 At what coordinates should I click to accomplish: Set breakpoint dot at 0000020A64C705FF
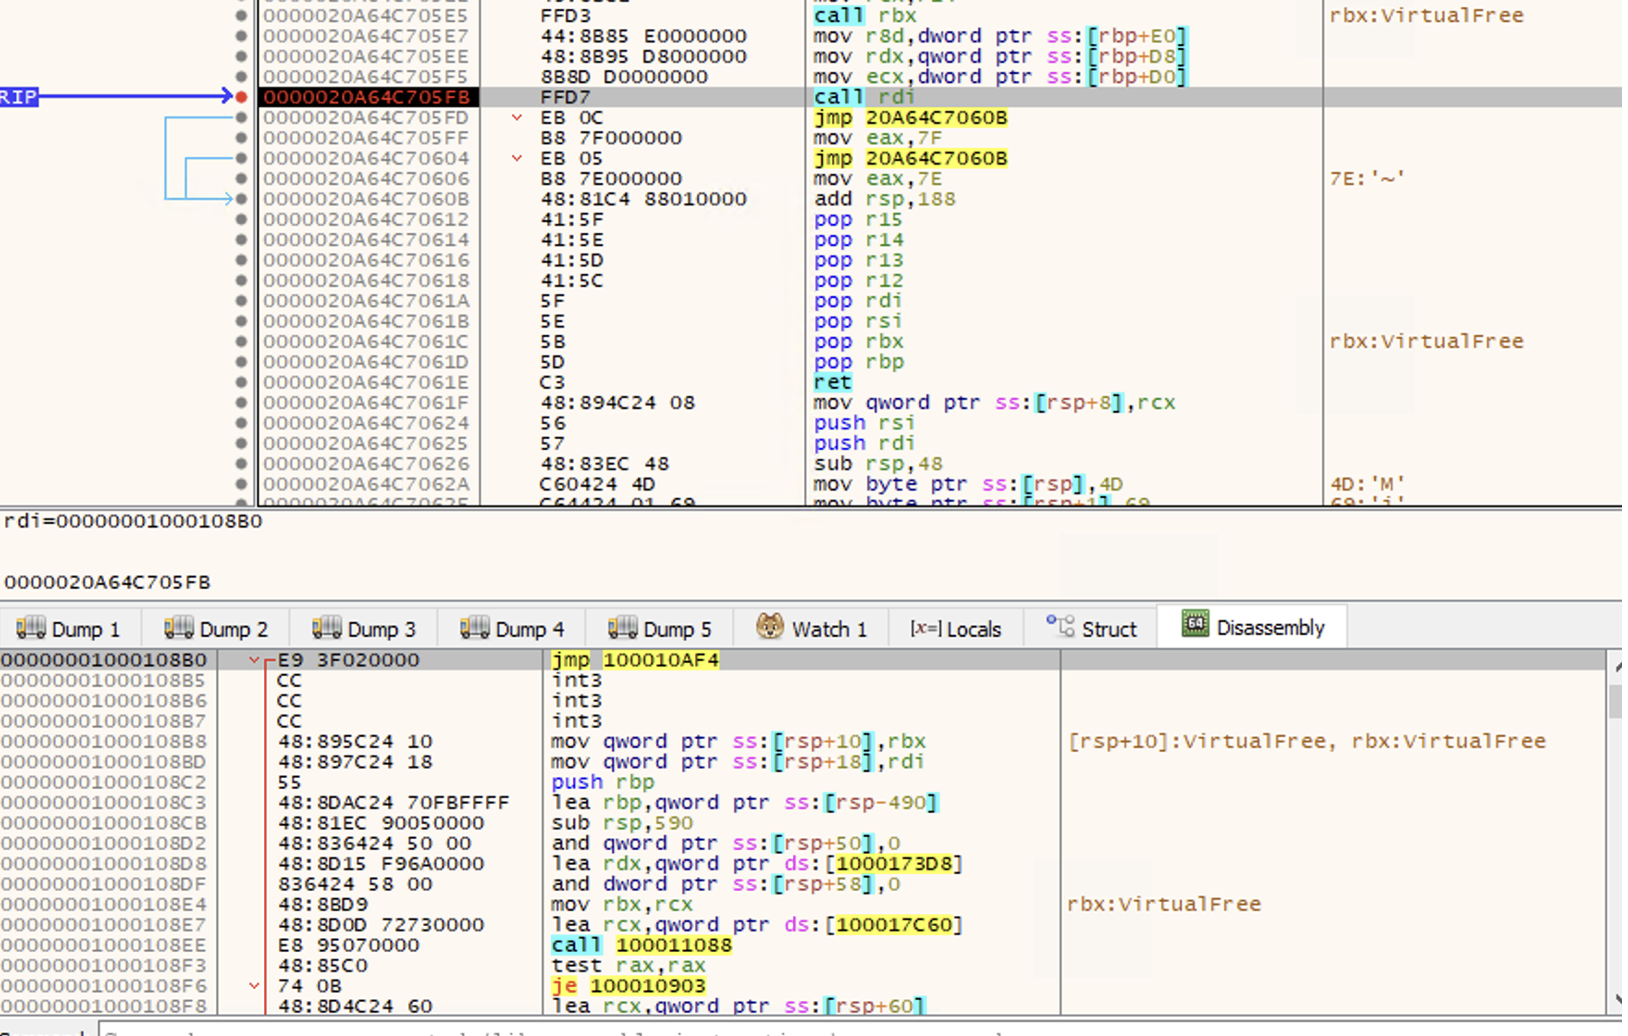pos(241,138)
